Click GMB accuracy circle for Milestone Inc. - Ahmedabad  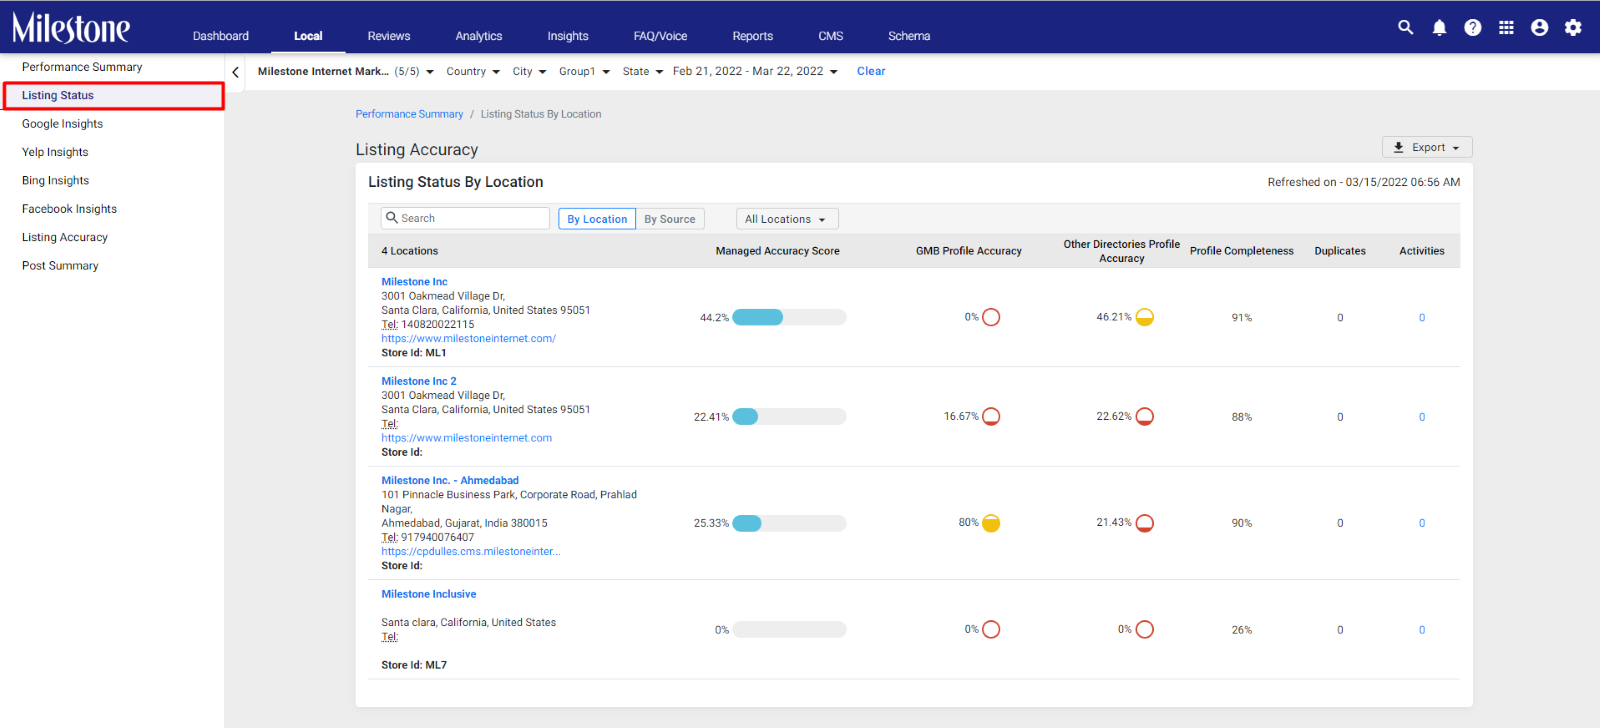click(x=991, y=523)
